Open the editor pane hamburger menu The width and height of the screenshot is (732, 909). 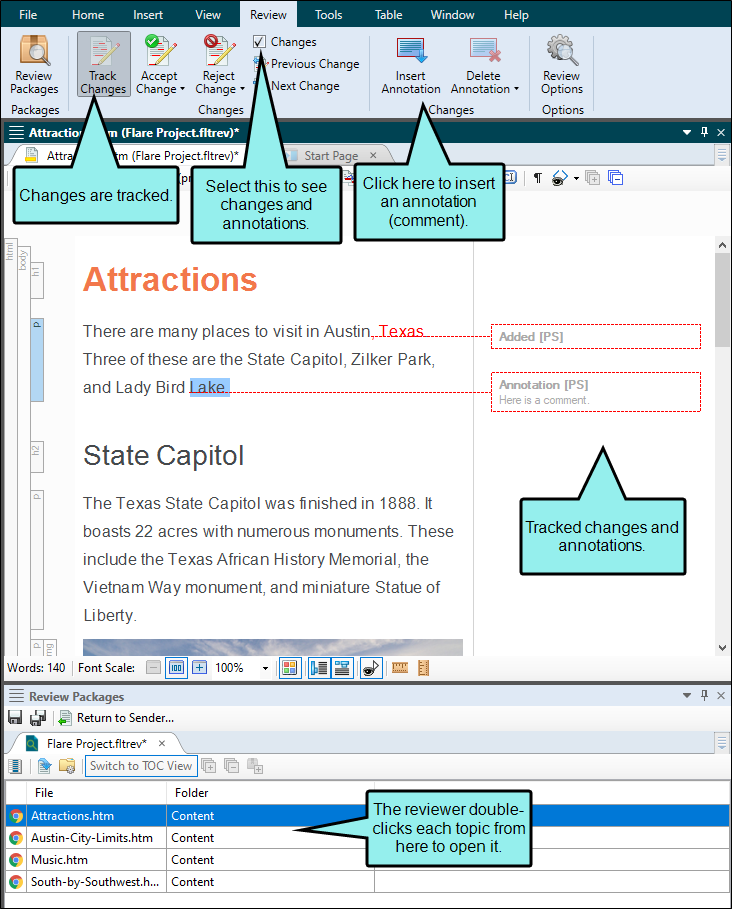(16, 133)
